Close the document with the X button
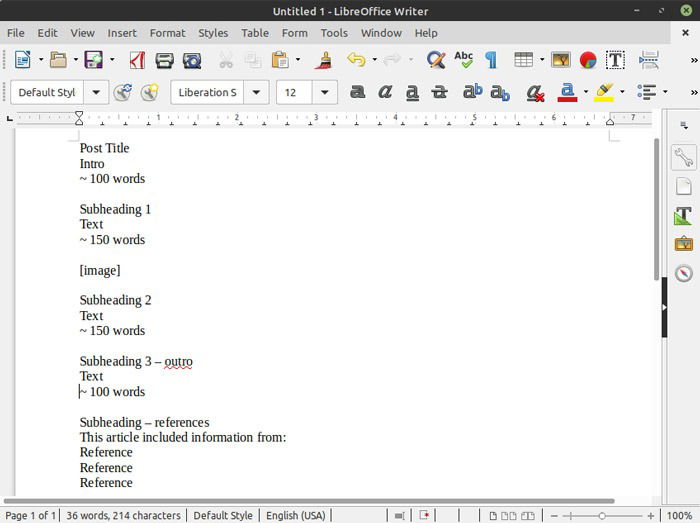This screenshot has width=700, height=523. (685, 33)
